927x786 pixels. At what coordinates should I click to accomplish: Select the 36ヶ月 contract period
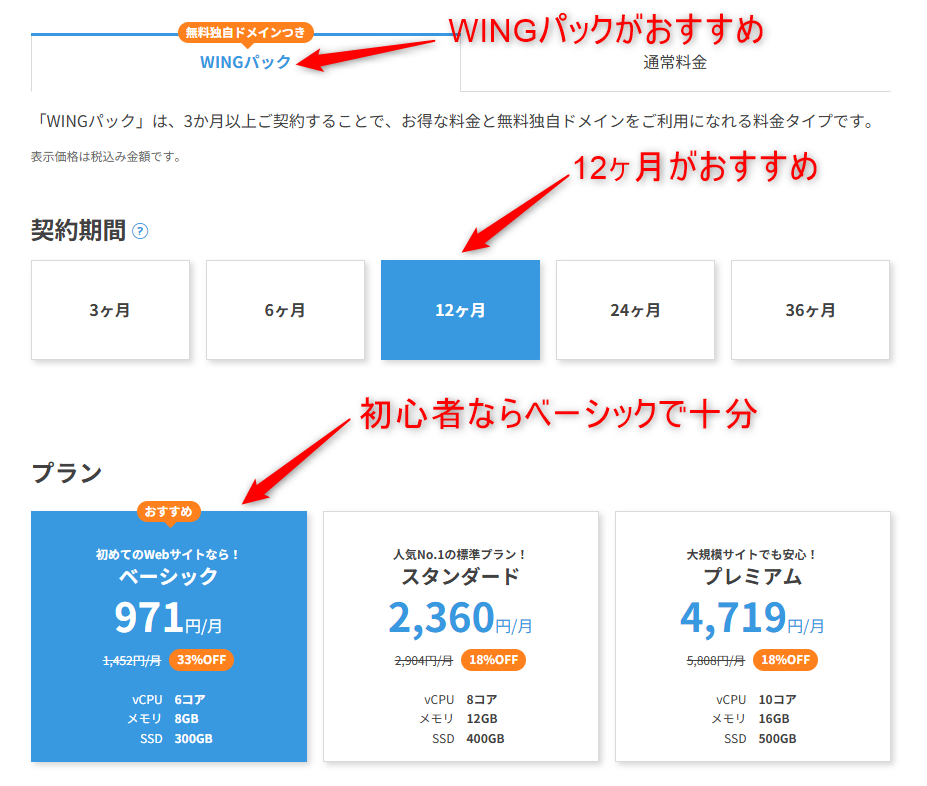[x=811, y=310]
